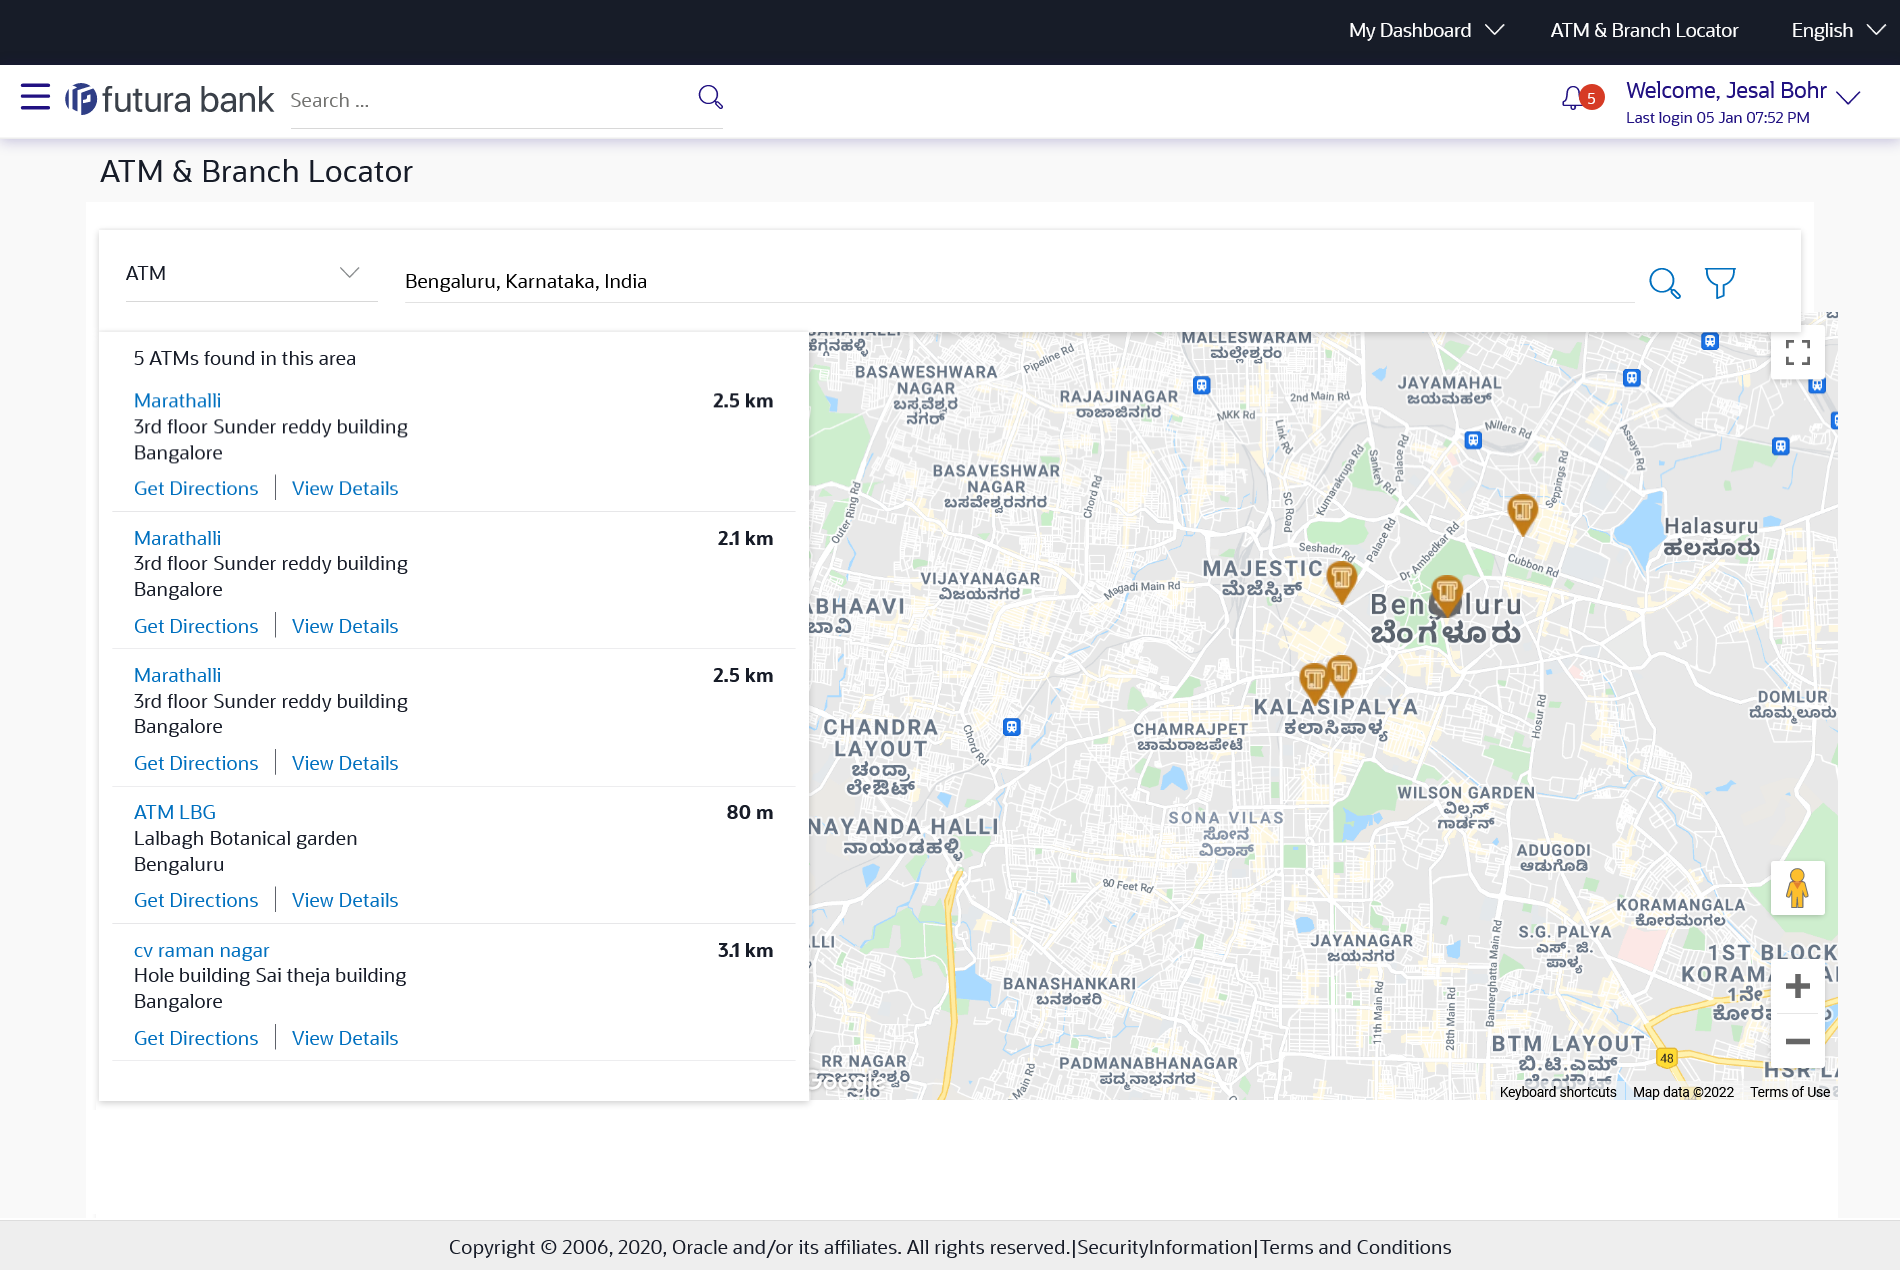
Task: Zoom in on the map
Action: point(1797,987)
